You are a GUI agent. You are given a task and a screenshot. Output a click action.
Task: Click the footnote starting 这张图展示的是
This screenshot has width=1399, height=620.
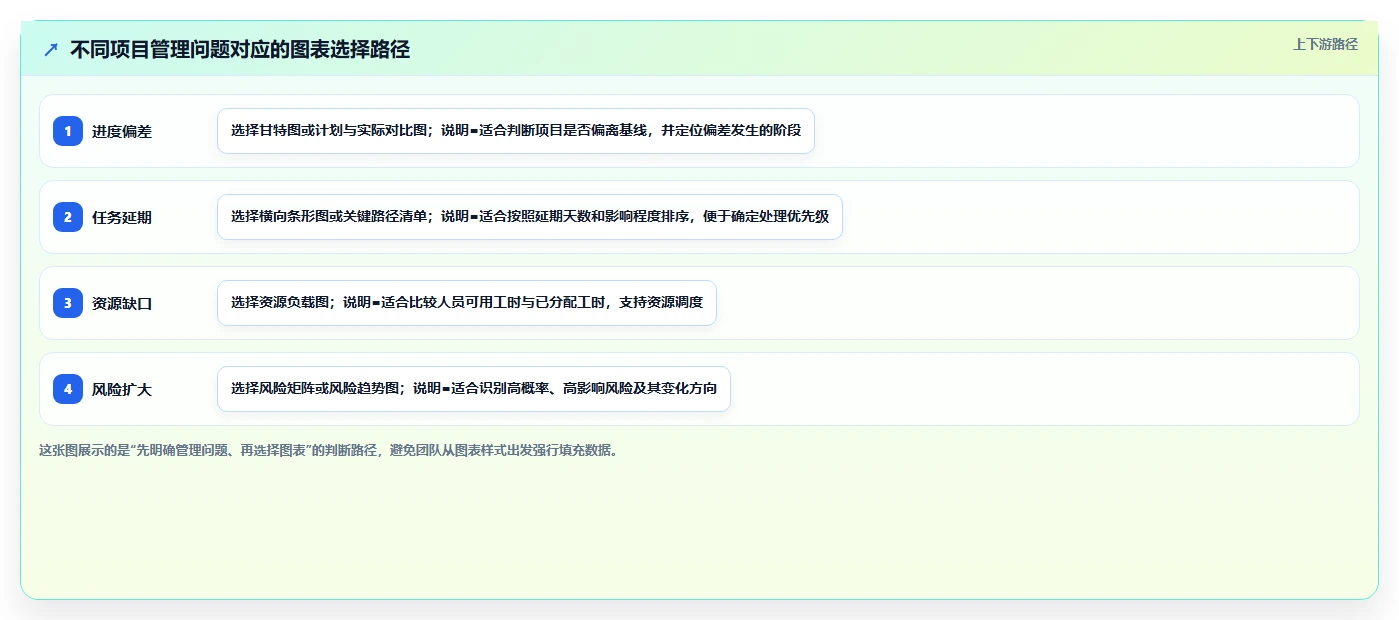(328, 450)
